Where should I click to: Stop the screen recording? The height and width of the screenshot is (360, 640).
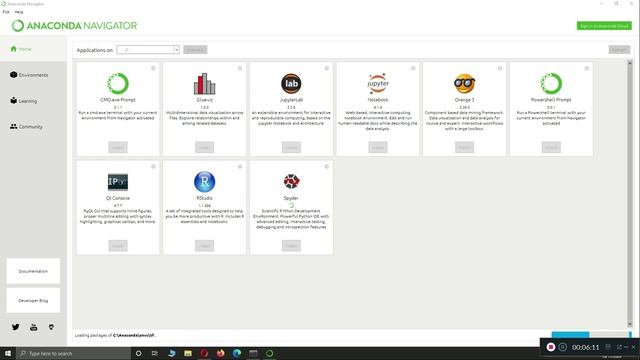click(551, 347)
